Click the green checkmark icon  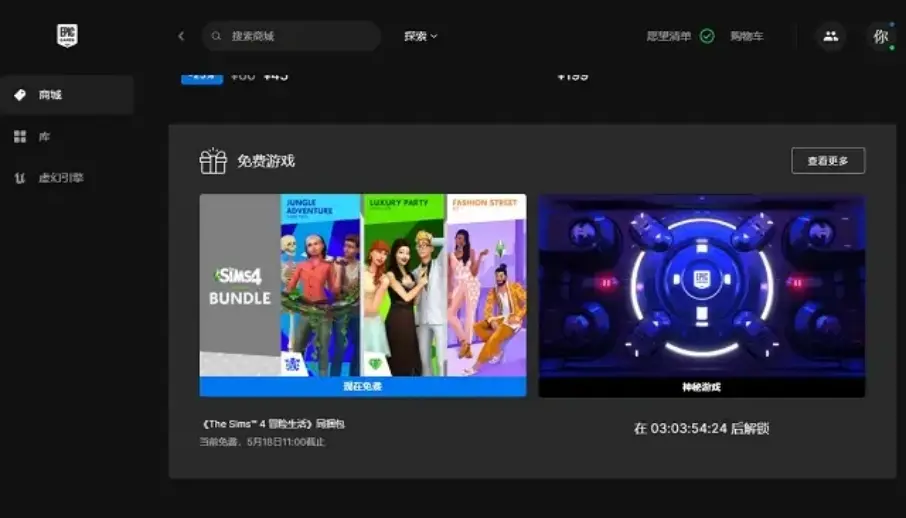tap(707, 36)
